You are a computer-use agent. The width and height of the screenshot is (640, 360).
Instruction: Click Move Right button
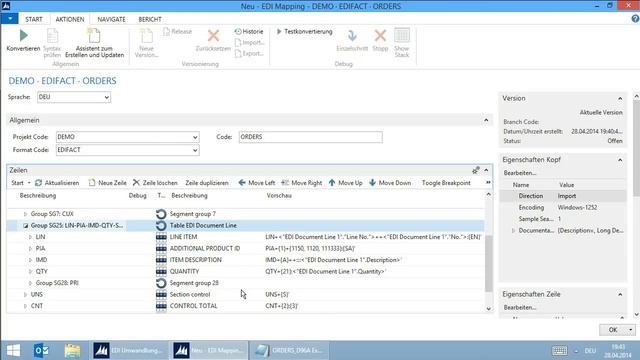pos(302,183)
